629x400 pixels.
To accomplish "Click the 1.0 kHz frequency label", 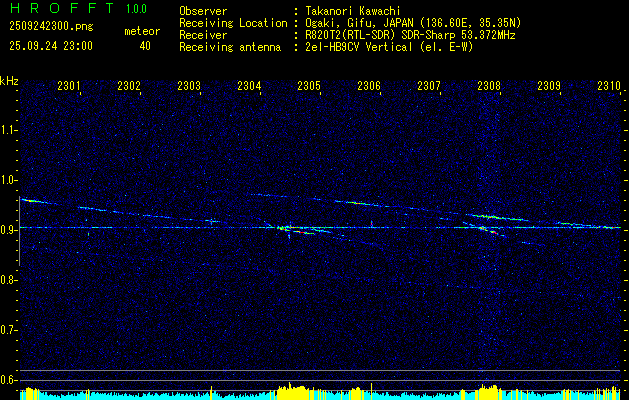I will [9, 180].
